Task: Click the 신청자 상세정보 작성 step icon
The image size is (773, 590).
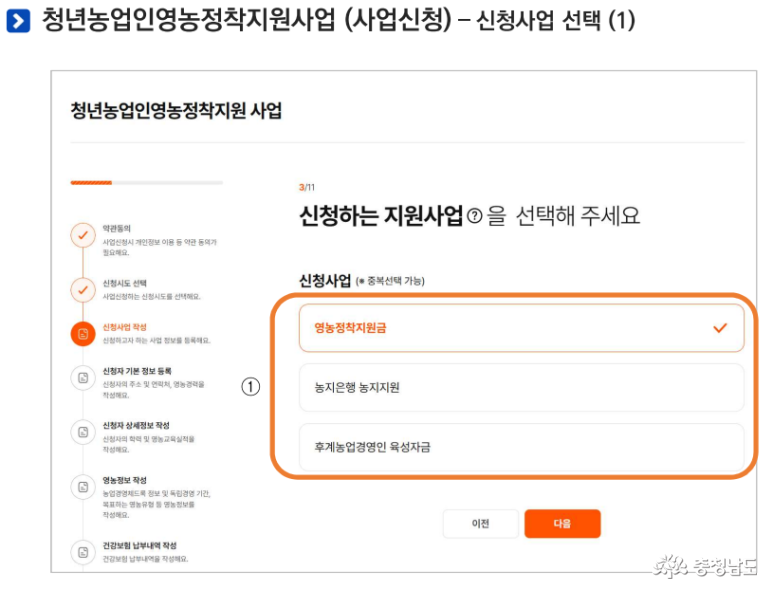Action: coord(83,432)
